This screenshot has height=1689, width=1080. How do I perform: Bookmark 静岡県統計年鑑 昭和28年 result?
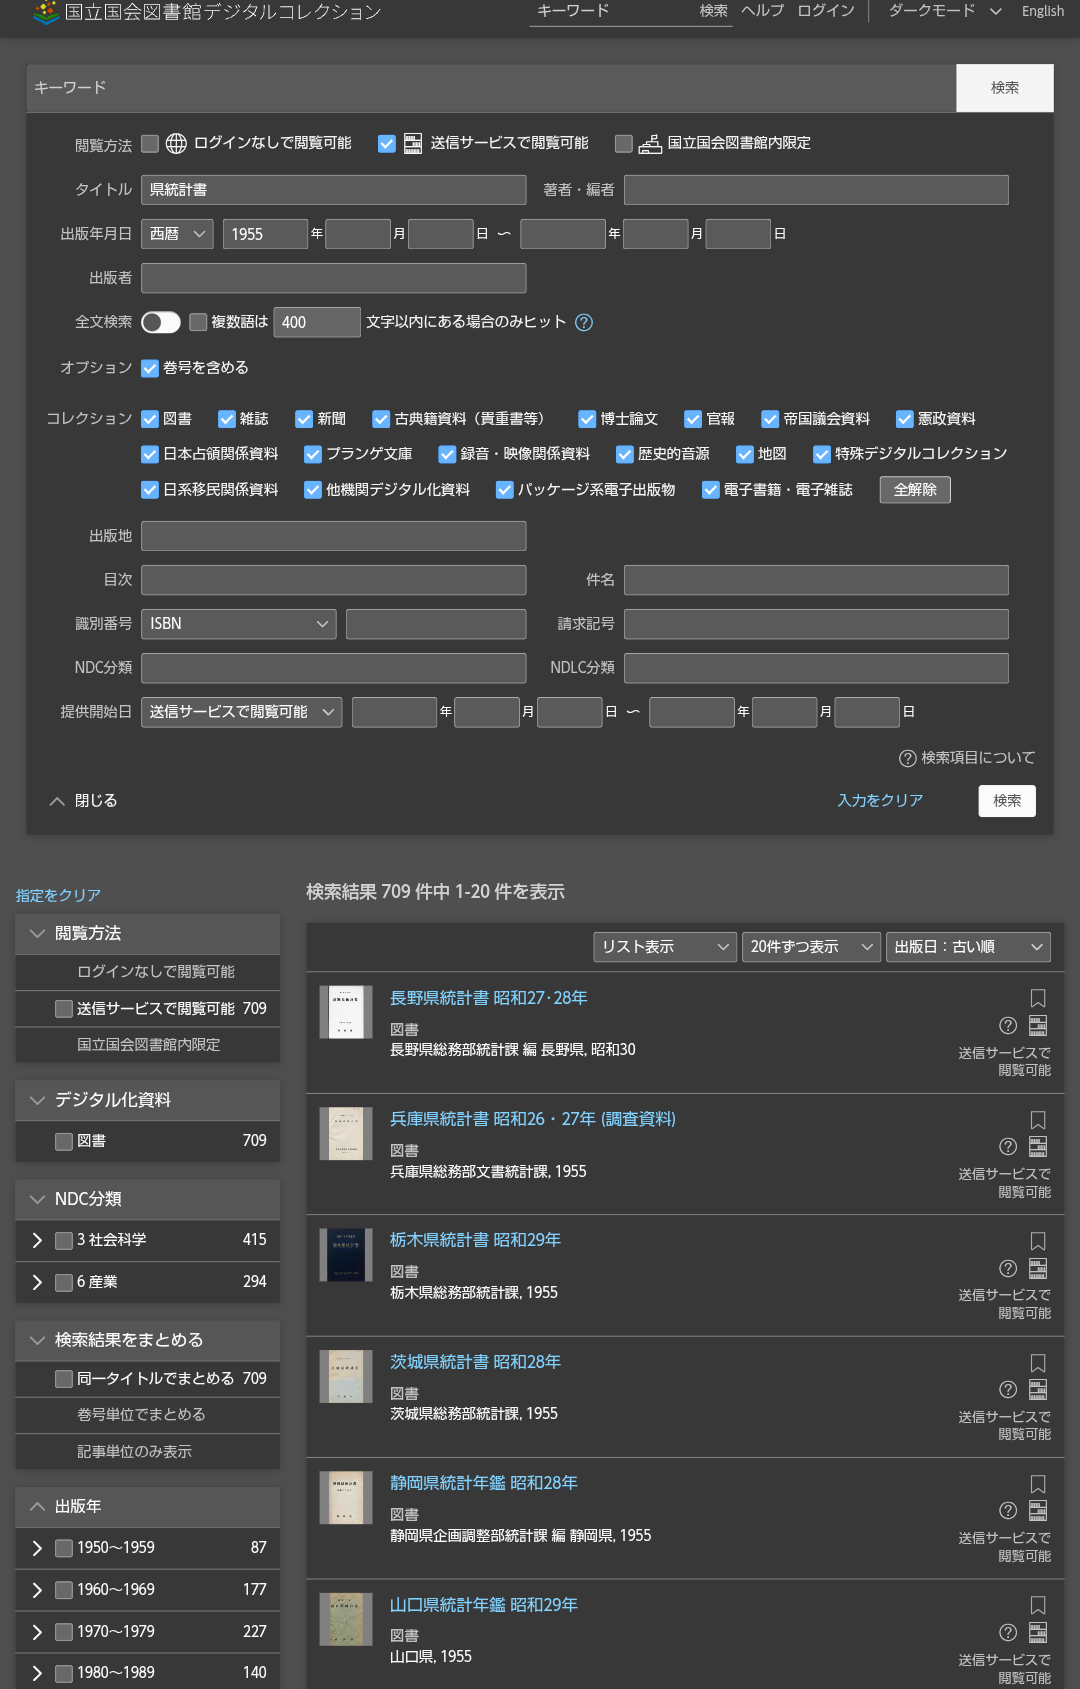click(1038, 1484)
